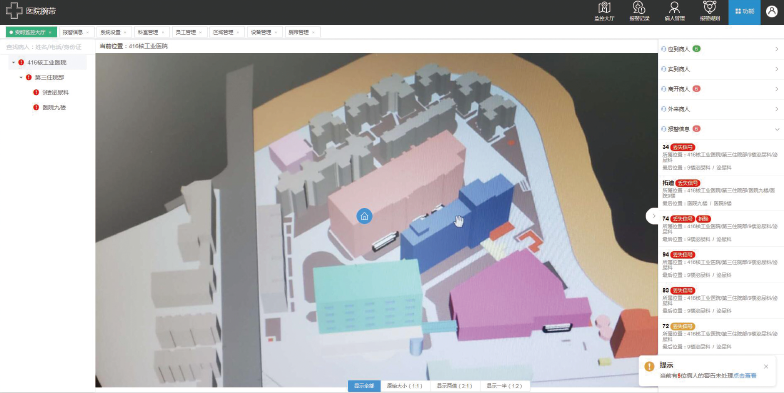The width and height of the screenshot is (784, 393).
Task: Click the hospital cross logo
Action: [x=14, y=10]
